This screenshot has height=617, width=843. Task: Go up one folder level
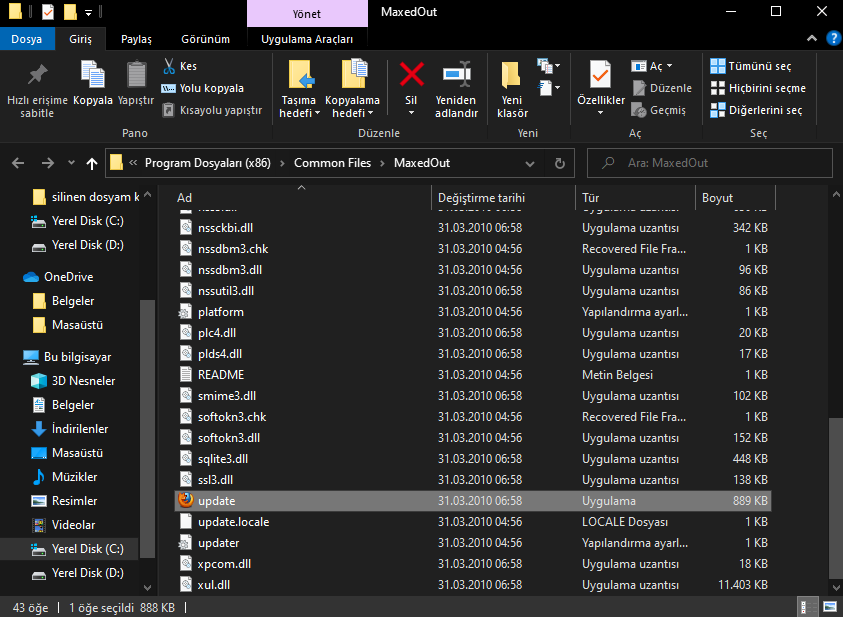(92, 163)
